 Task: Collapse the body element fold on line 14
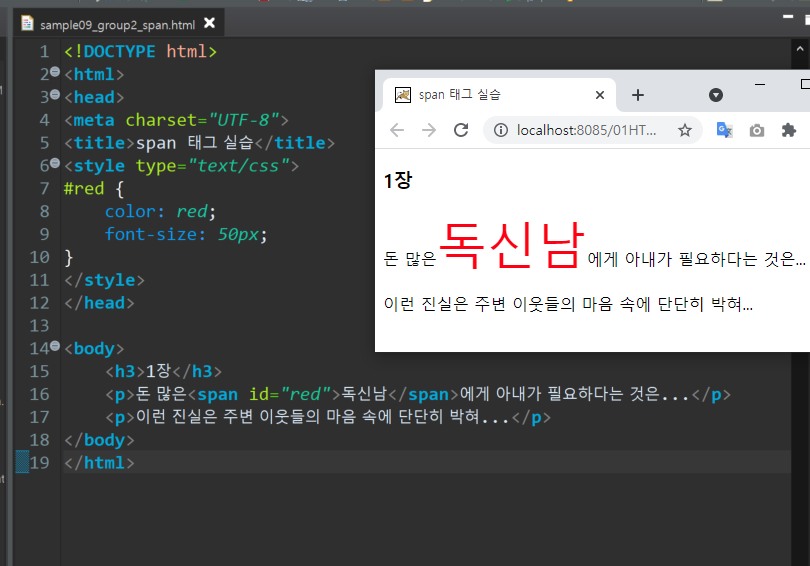55,347
